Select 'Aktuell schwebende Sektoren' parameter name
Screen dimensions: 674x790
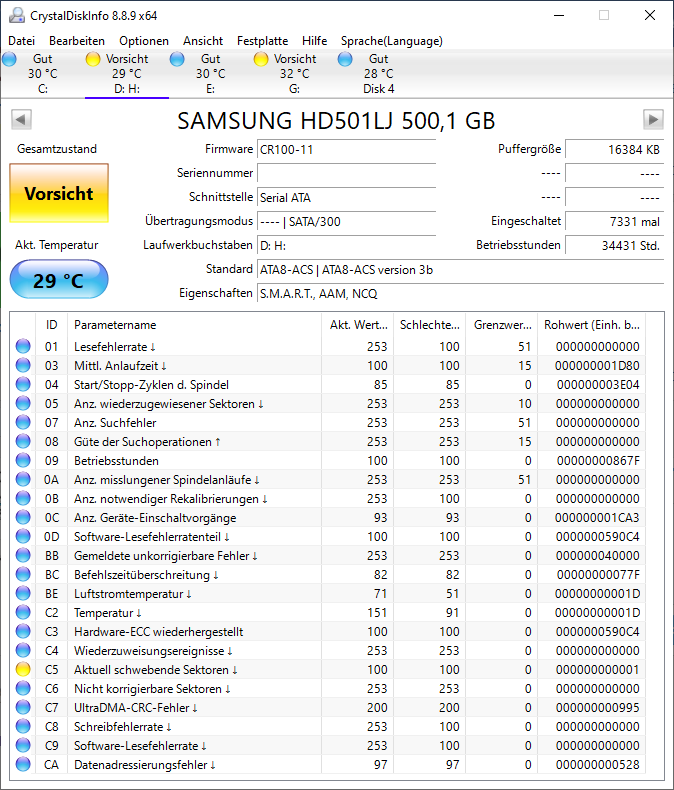pyautogui.click(x=155, y=670)
